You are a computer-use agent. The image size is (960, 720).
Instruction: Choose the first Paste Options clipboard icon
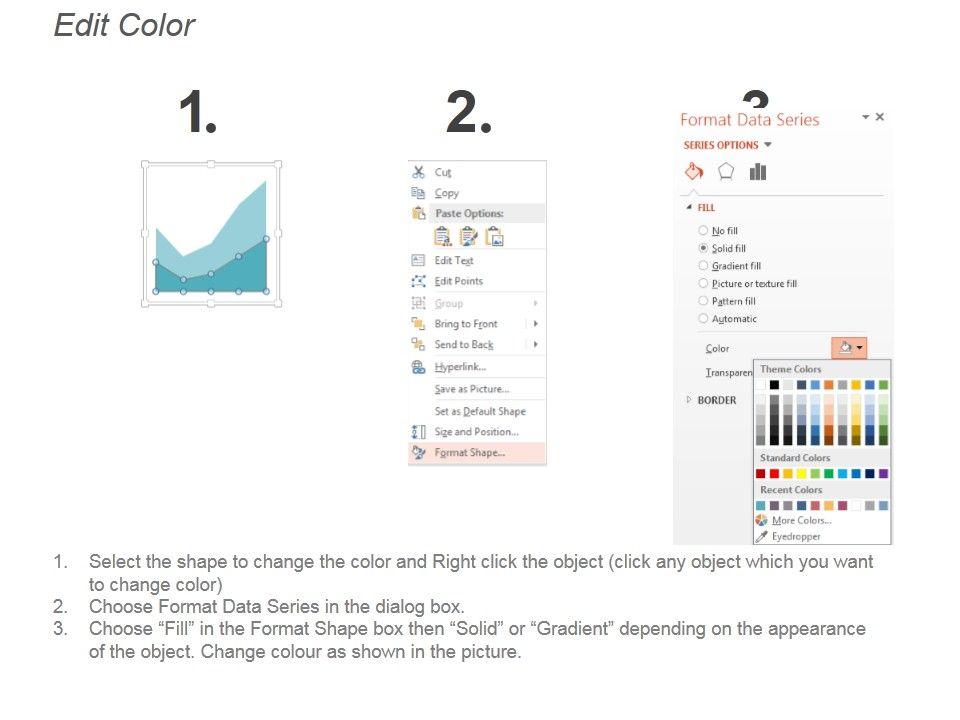coord(443,236)
